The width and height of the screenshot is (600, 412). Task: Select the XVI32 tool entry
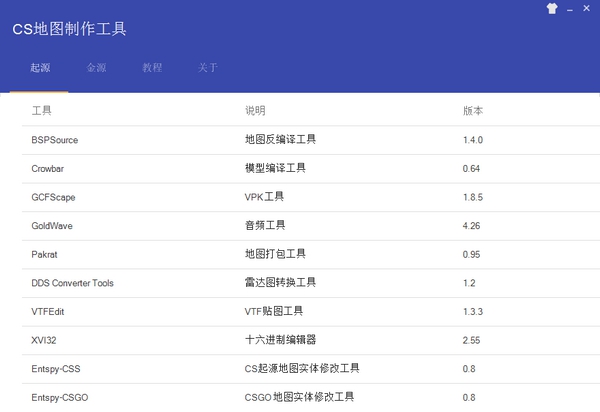44,340
